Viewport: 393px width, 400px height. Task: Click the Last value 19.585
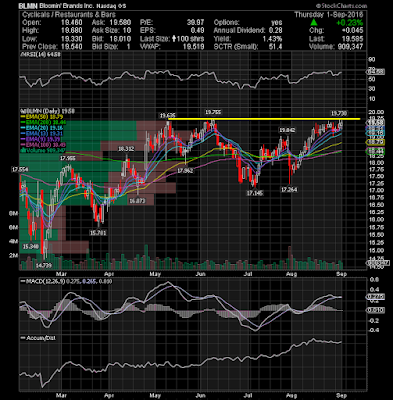click(353, 39)
